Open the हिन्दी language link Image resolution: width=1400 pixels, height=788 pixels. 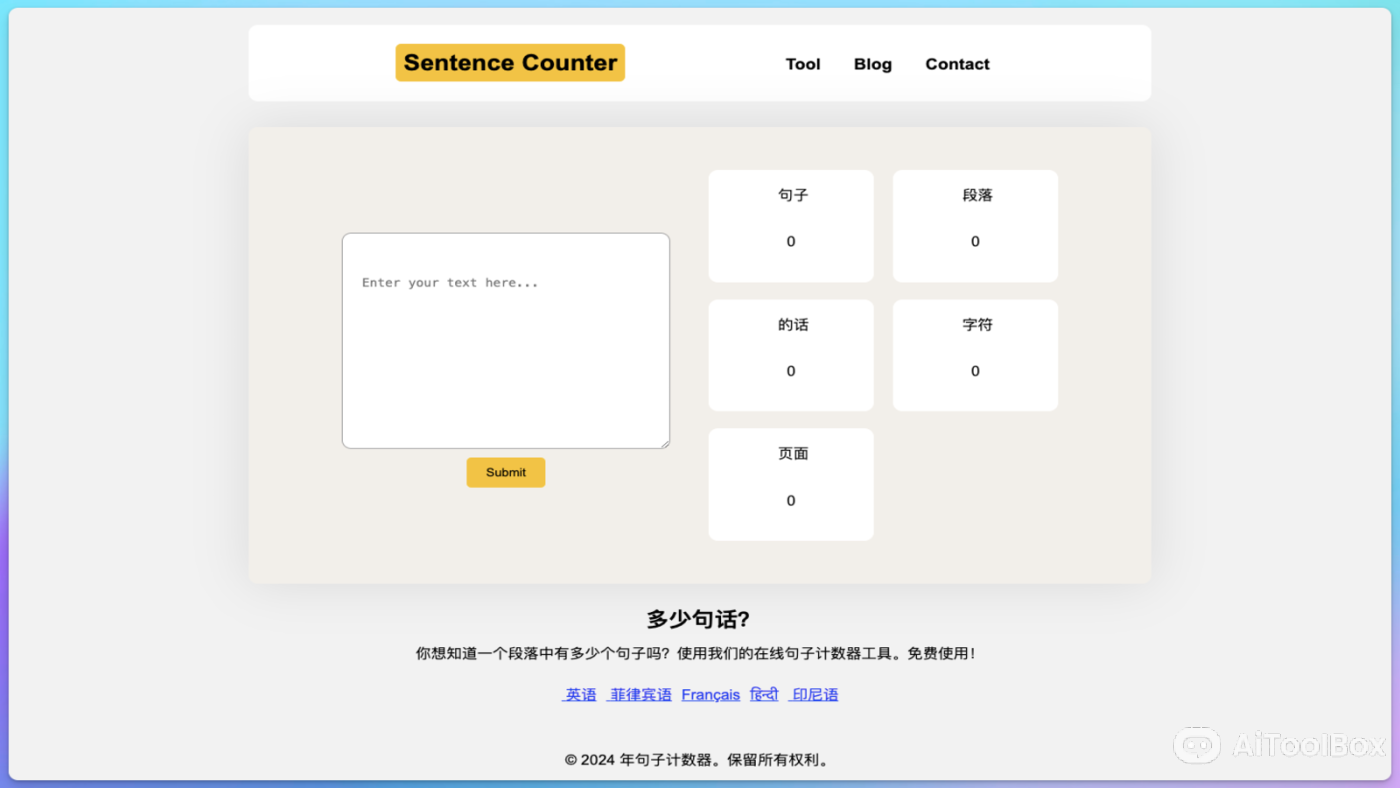click(763, 694)
